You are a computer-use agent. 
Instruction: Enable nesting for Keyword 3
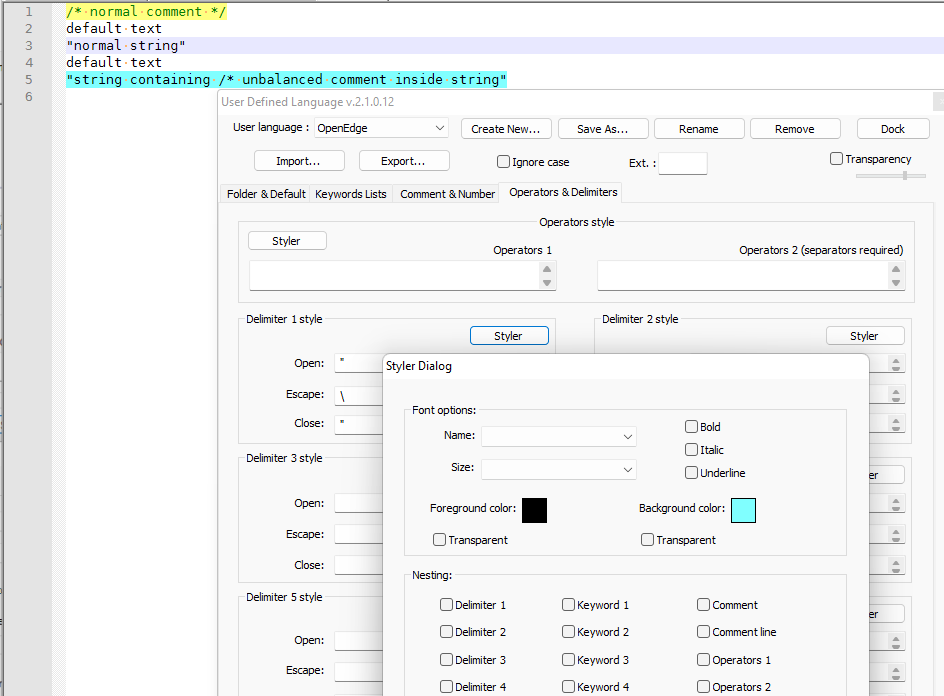(x=568, y=660)
